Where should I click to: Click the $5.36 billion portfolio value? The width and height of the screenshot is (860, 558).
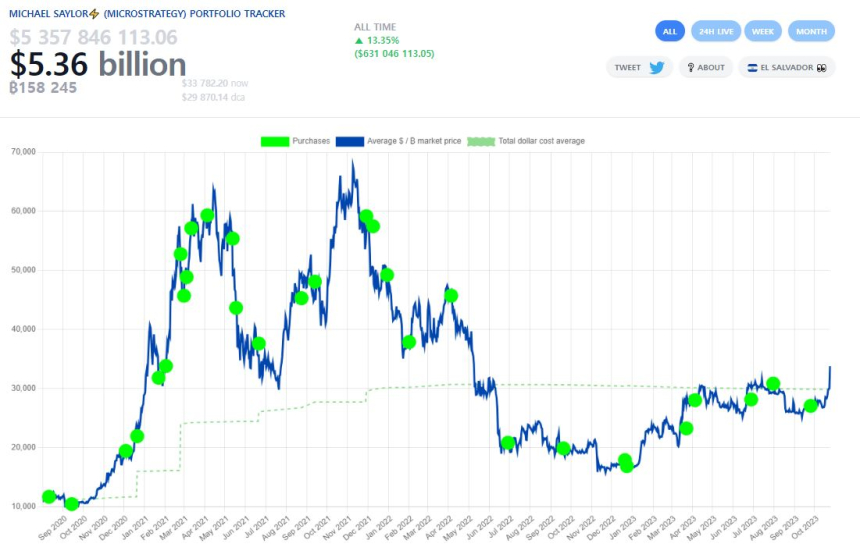(98, 65)
